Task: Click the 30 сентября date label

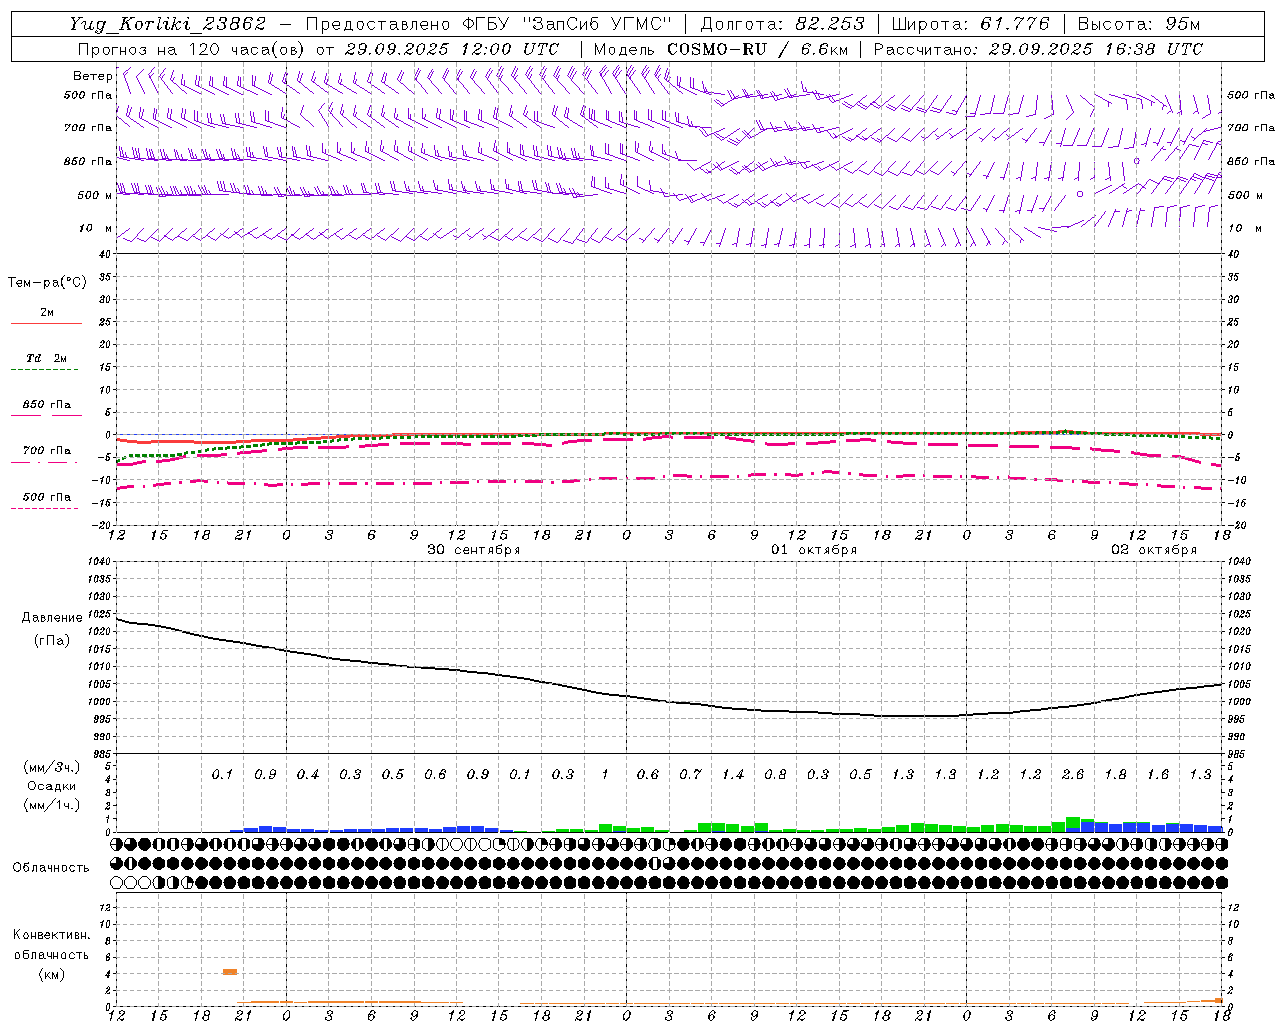Action: 474,550
